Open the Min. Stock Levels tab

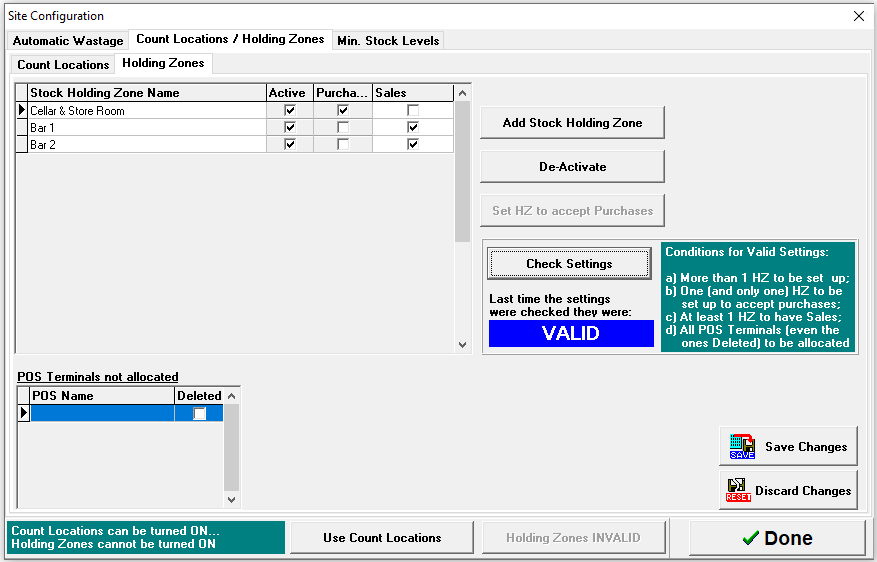[x=388, y=41]
